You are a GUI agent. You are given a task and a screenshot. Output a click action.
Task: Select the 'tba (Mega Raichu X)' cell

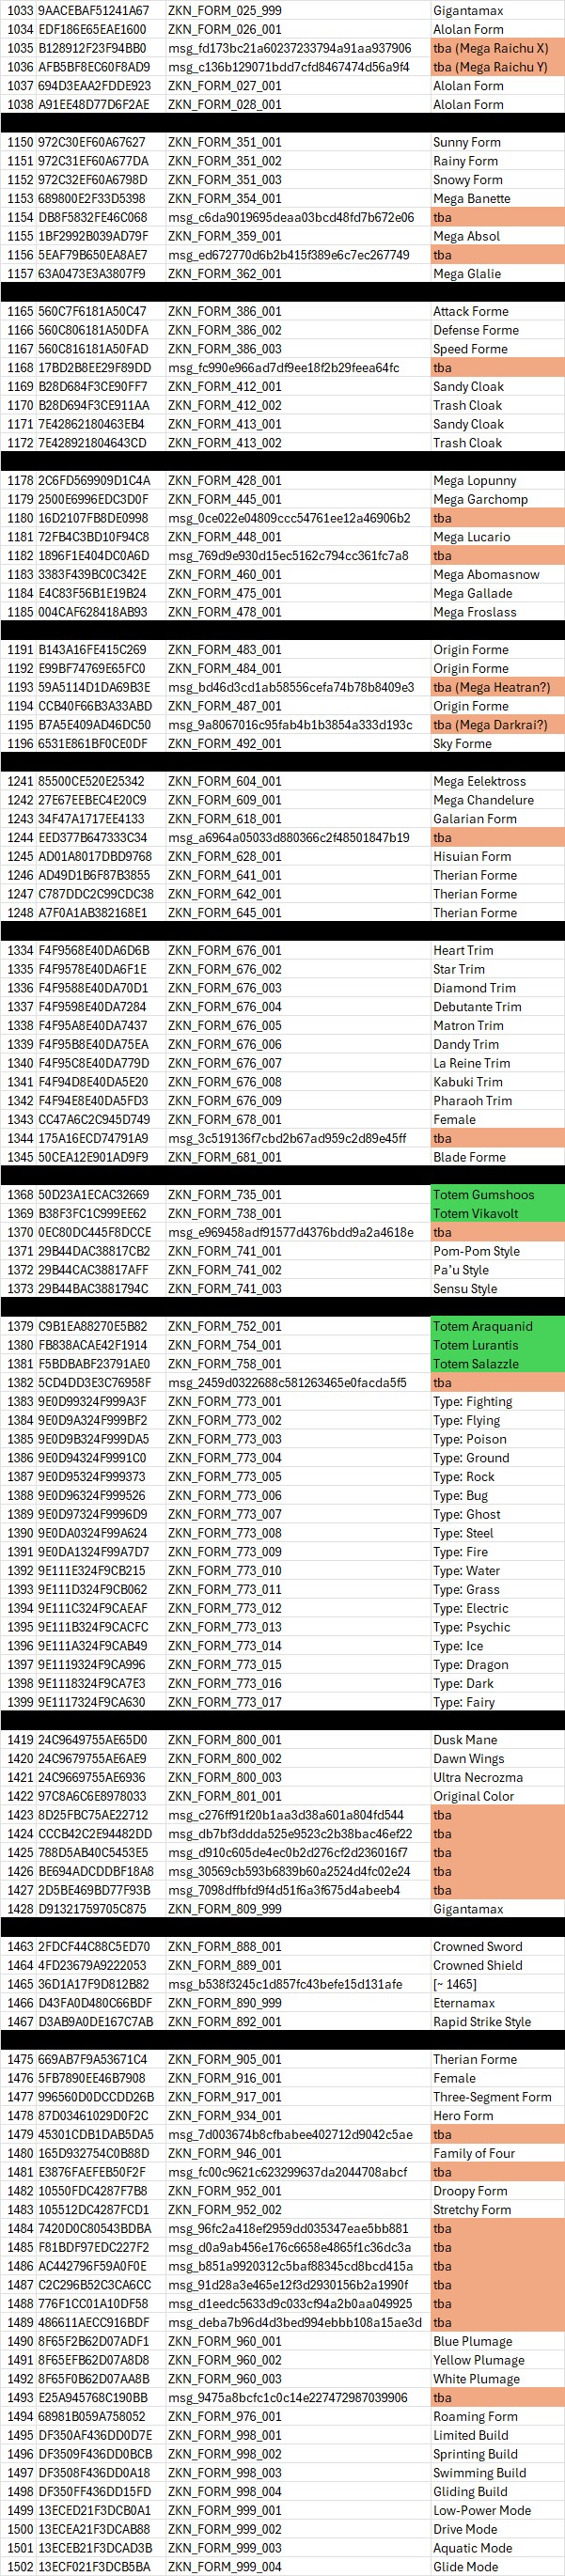click(x=490, y=48)
